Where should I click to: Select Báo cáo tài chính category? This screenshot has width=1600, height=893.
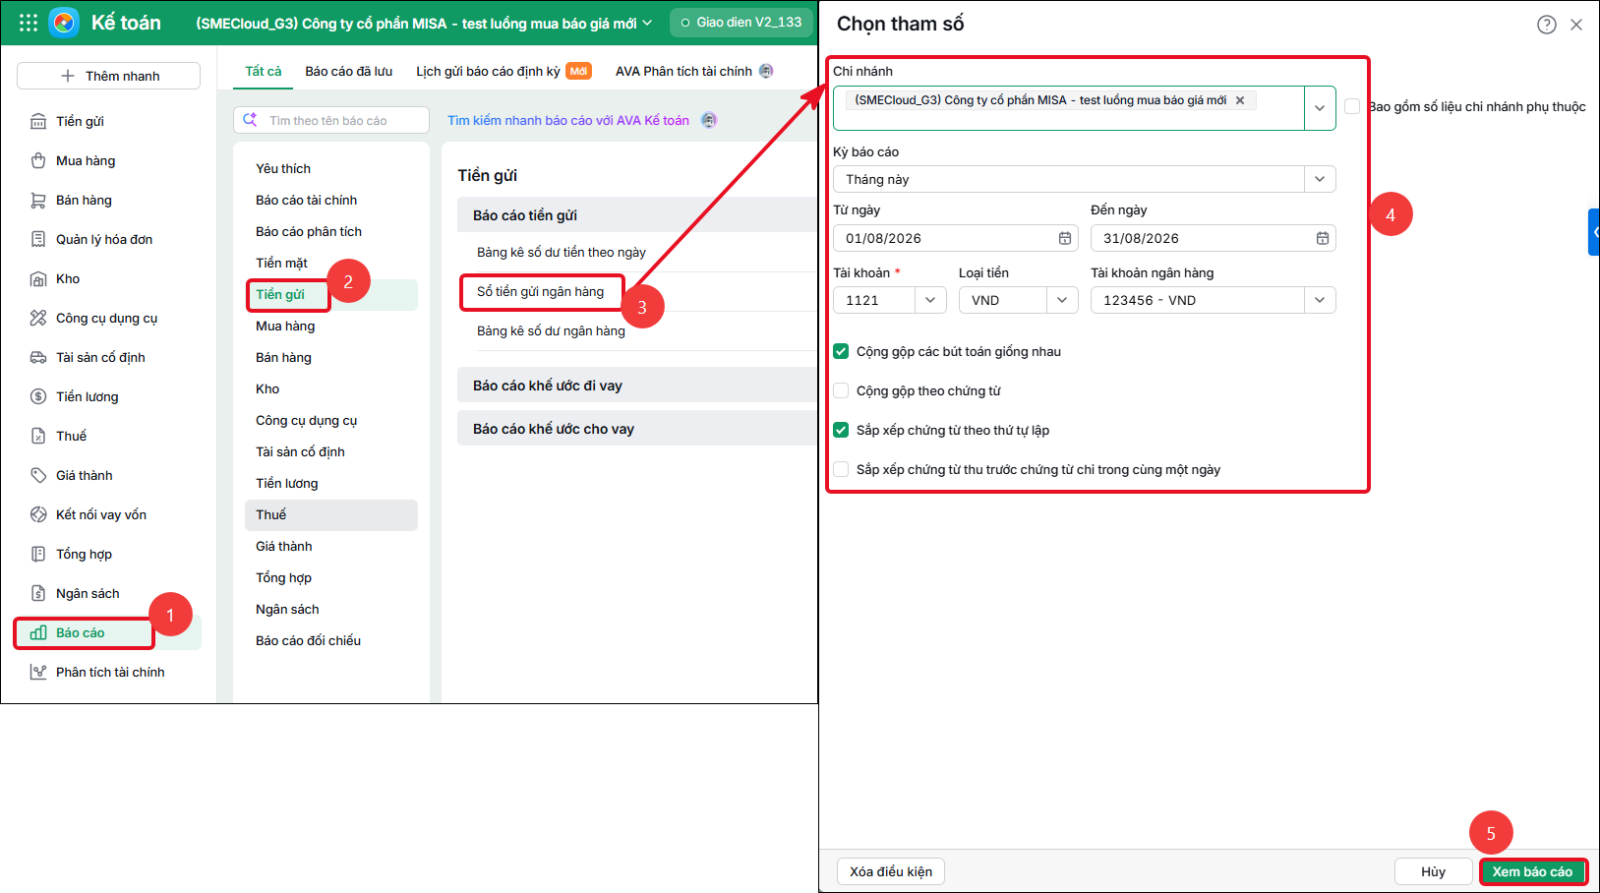pos(306,200)
